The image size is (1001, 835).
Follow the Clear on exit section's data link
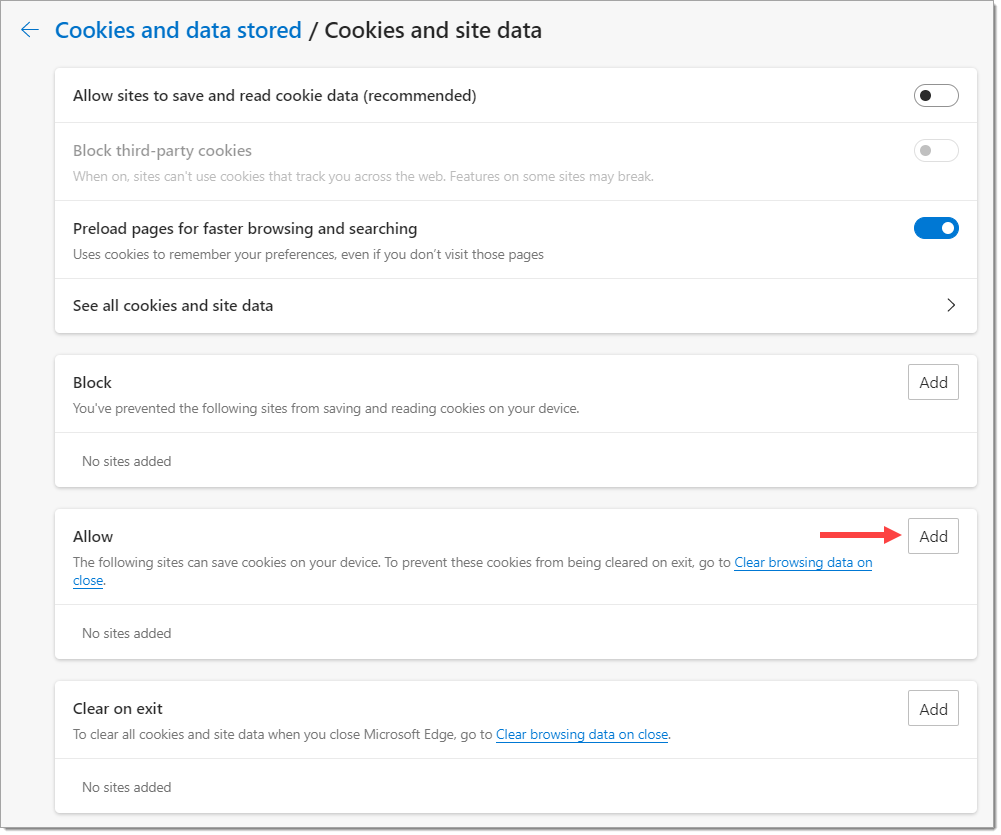pos(582,735)
